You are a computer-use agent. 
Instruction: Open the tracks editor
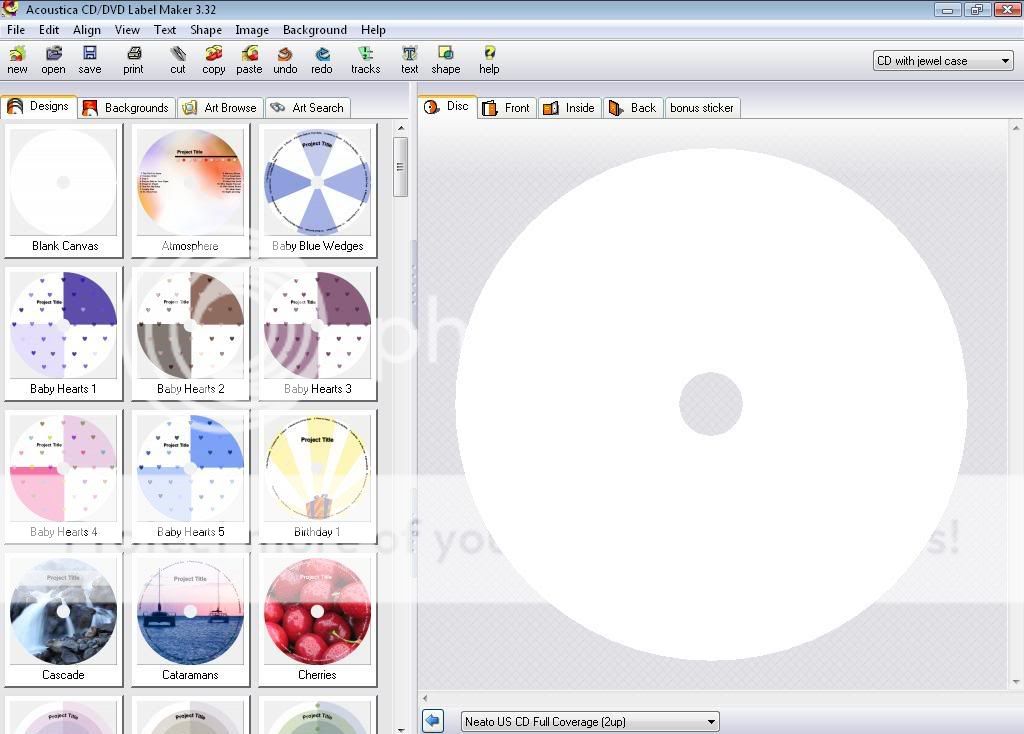365,60
